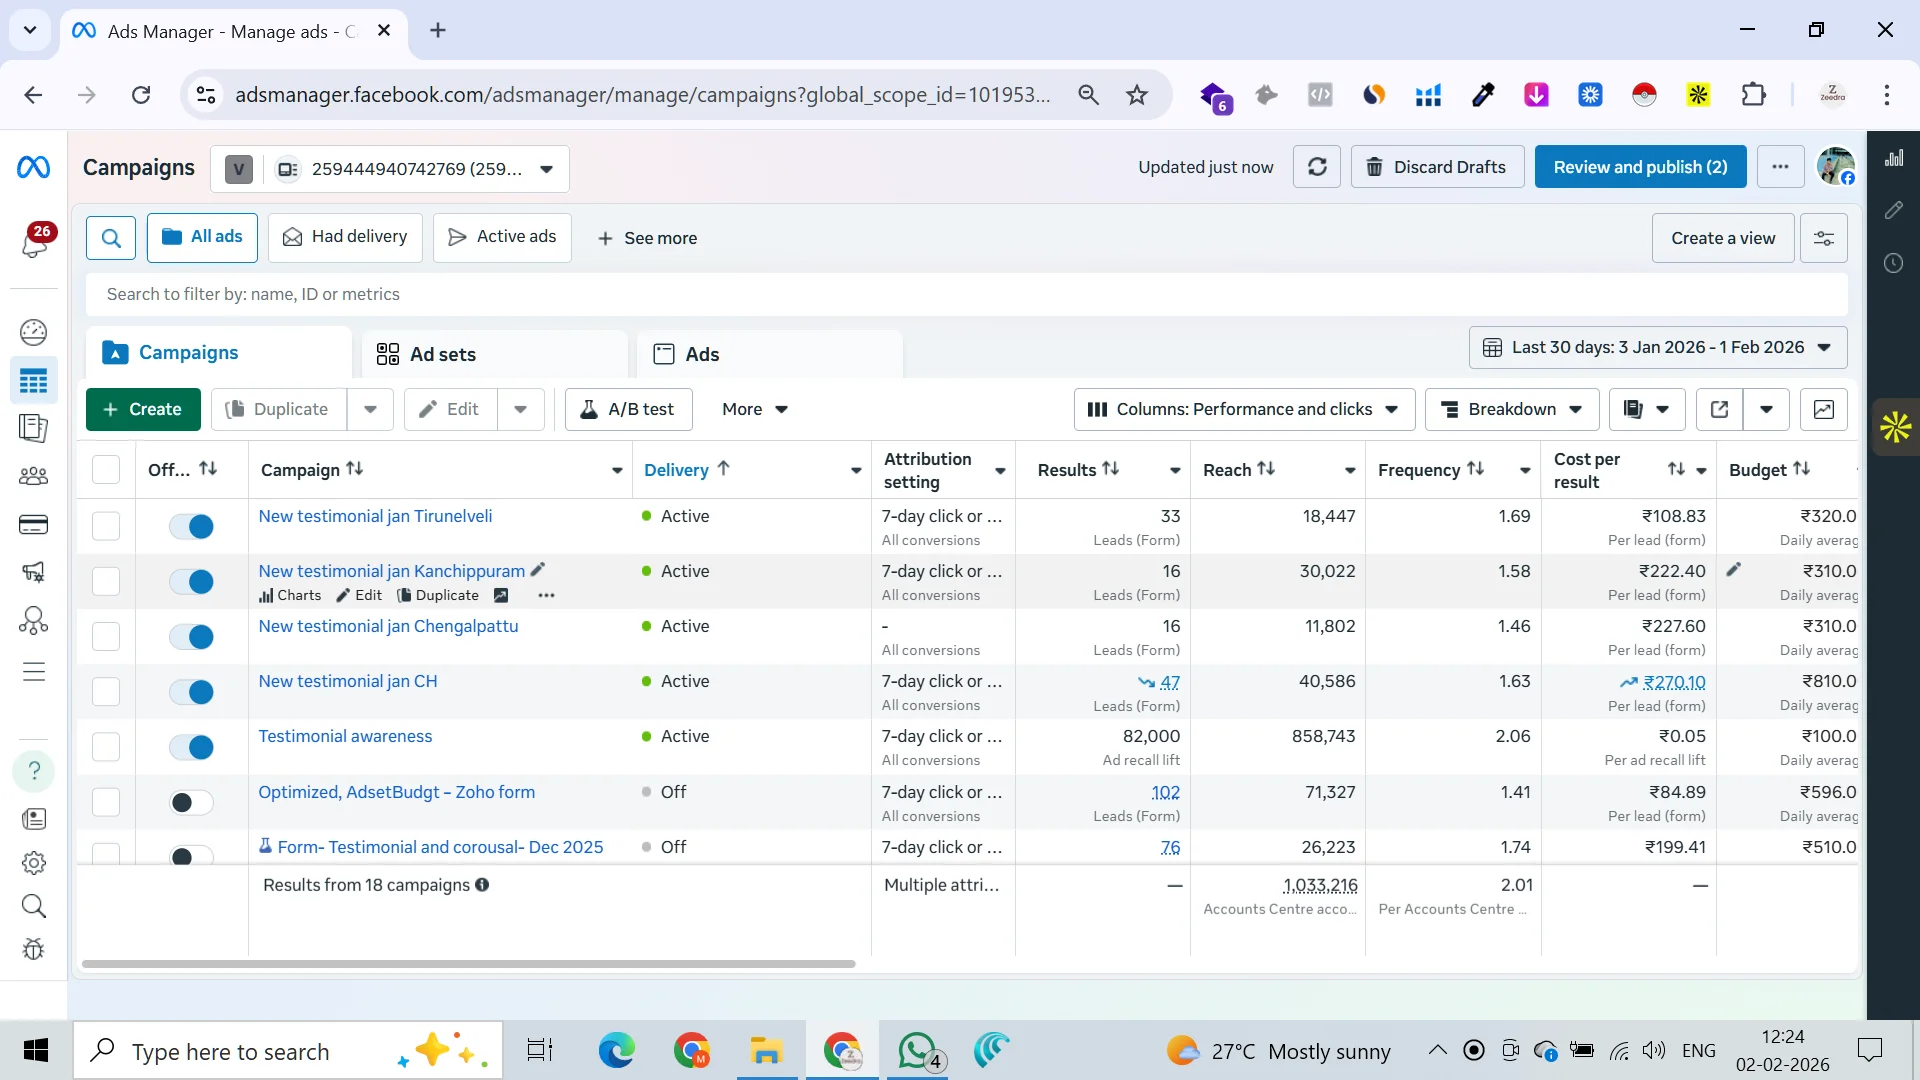This screenshot has width=1920, height=1080.
Task: Open the Columns: Performance and clicks dropdown
Action: click(x=1243, y=409)
